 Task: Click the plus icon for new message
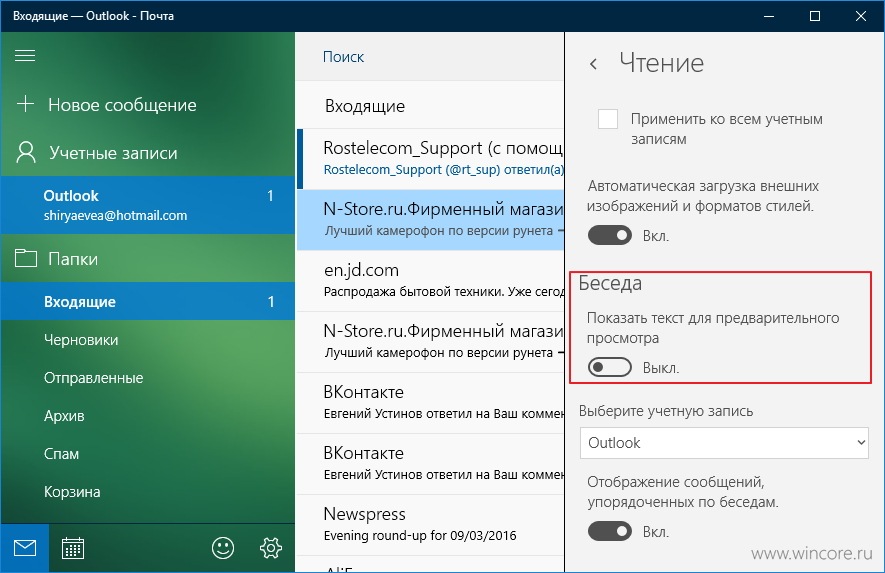25,104
